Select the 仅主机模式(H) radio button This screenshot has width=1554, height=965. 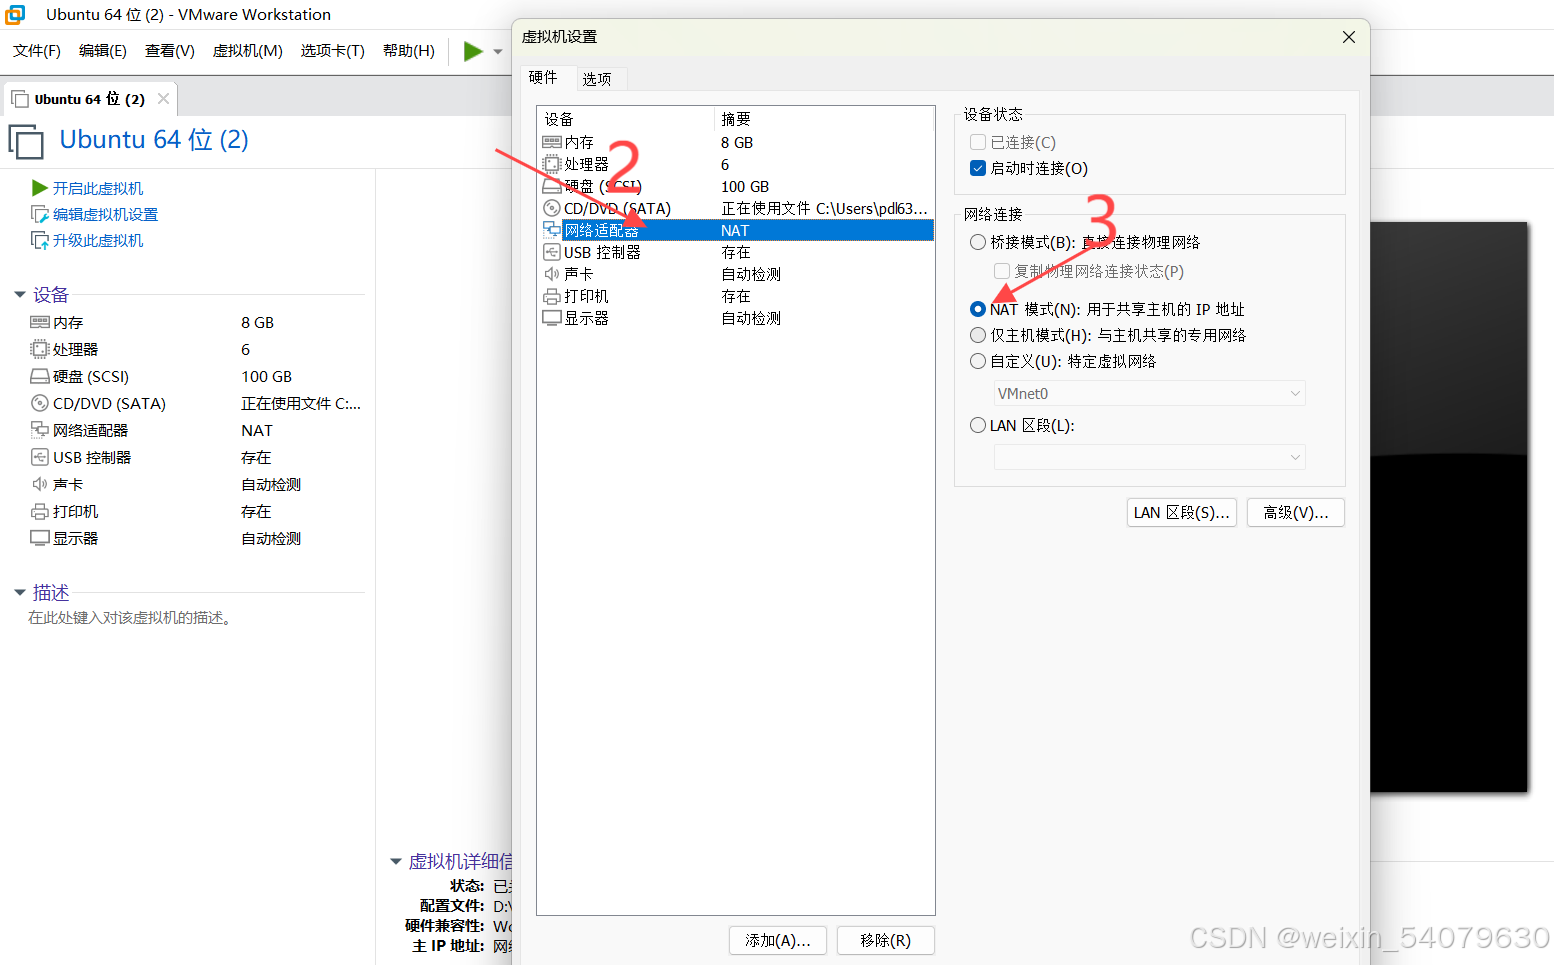[x=978, y=335]
